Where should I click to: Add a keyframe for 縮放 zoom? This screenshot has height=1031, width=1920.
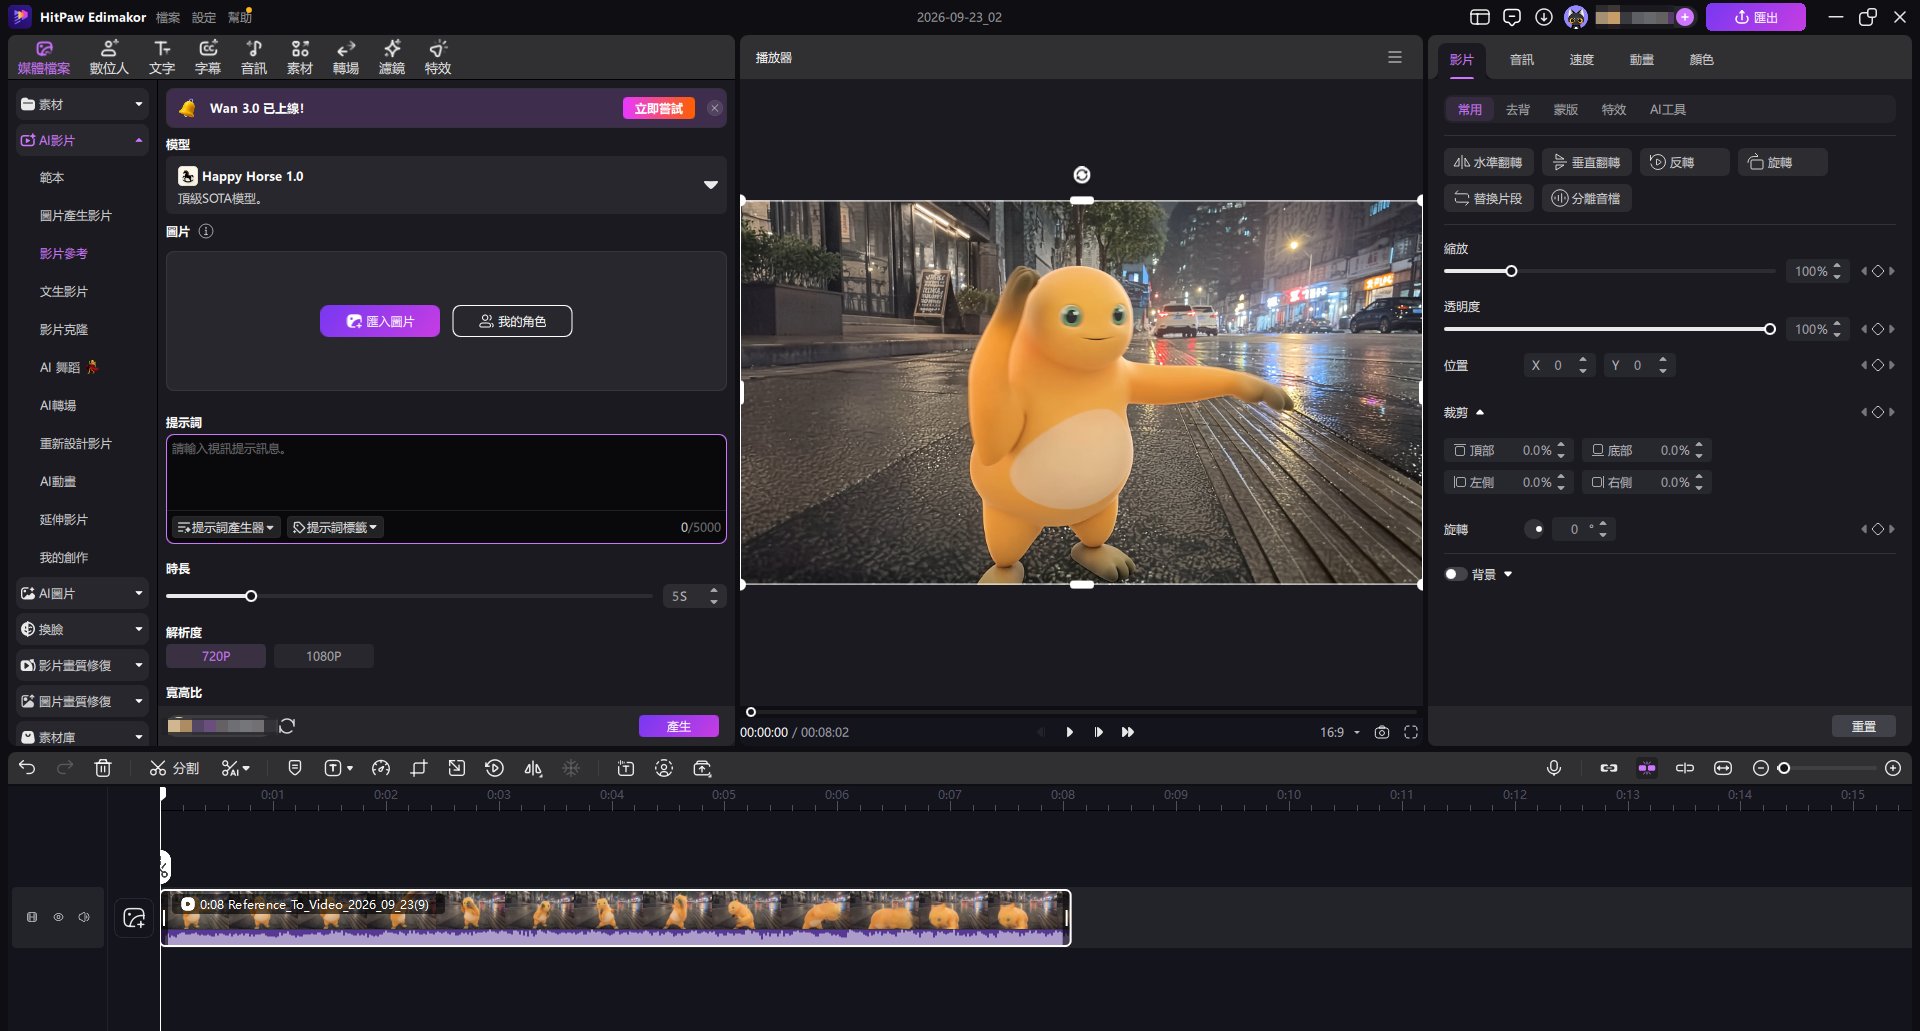click(1878, 271)
